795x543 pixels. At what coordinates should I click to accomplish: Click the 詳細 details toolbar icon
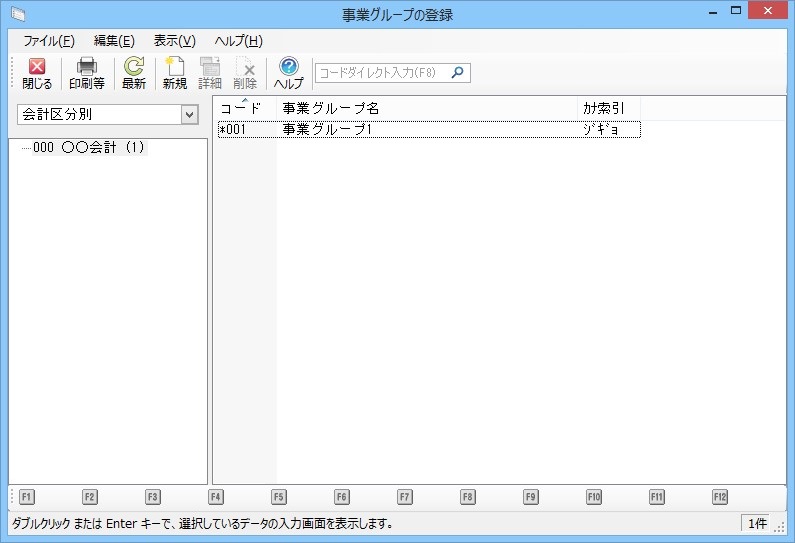pyautogui.click(x=210, y=73)
